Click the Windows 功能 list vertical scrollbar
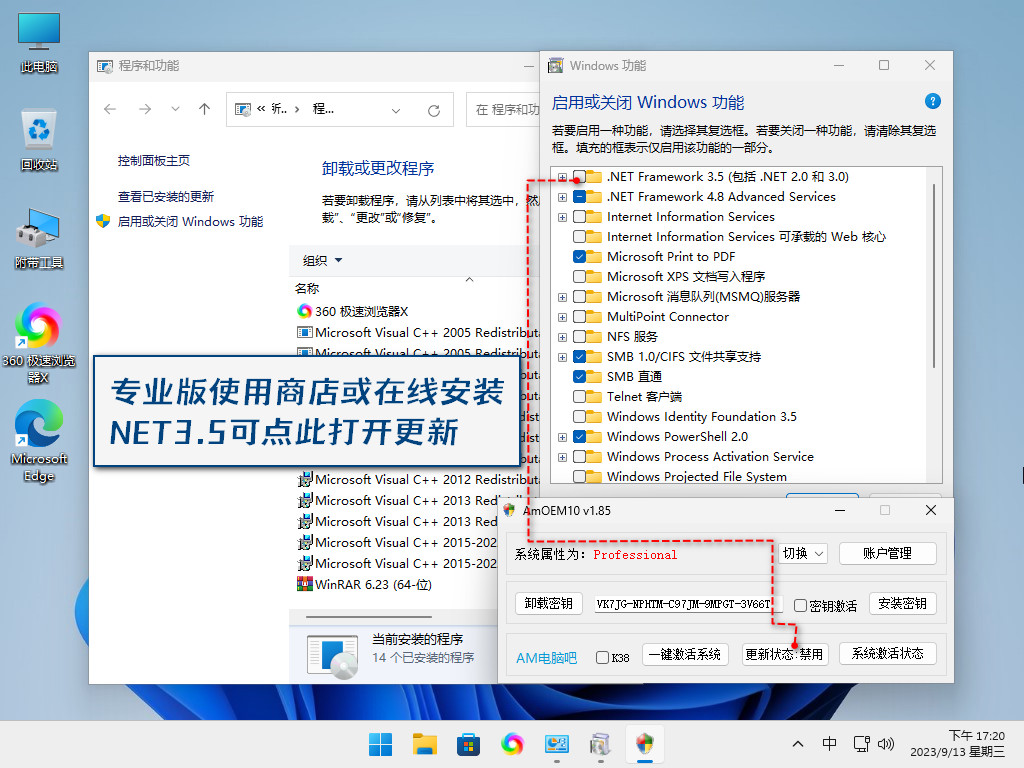1024x768 pixels. point(934,276)
